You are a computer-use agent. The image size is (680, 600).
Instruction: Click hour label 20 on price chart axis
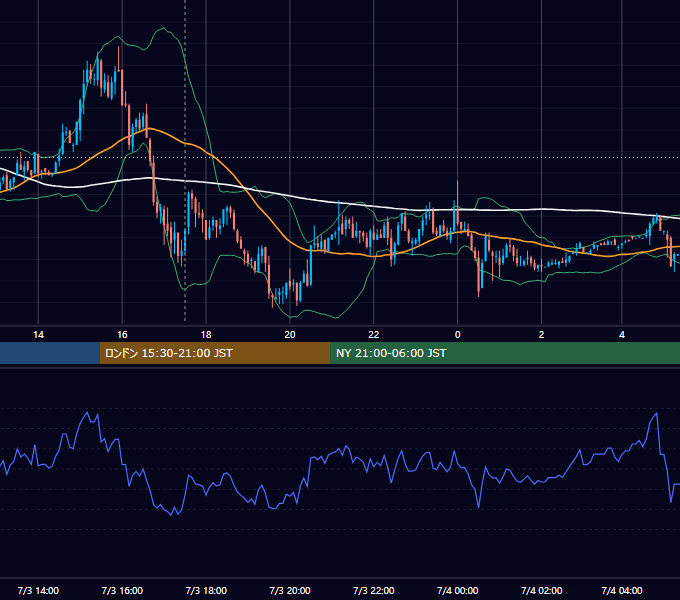(x=290, y=335)
